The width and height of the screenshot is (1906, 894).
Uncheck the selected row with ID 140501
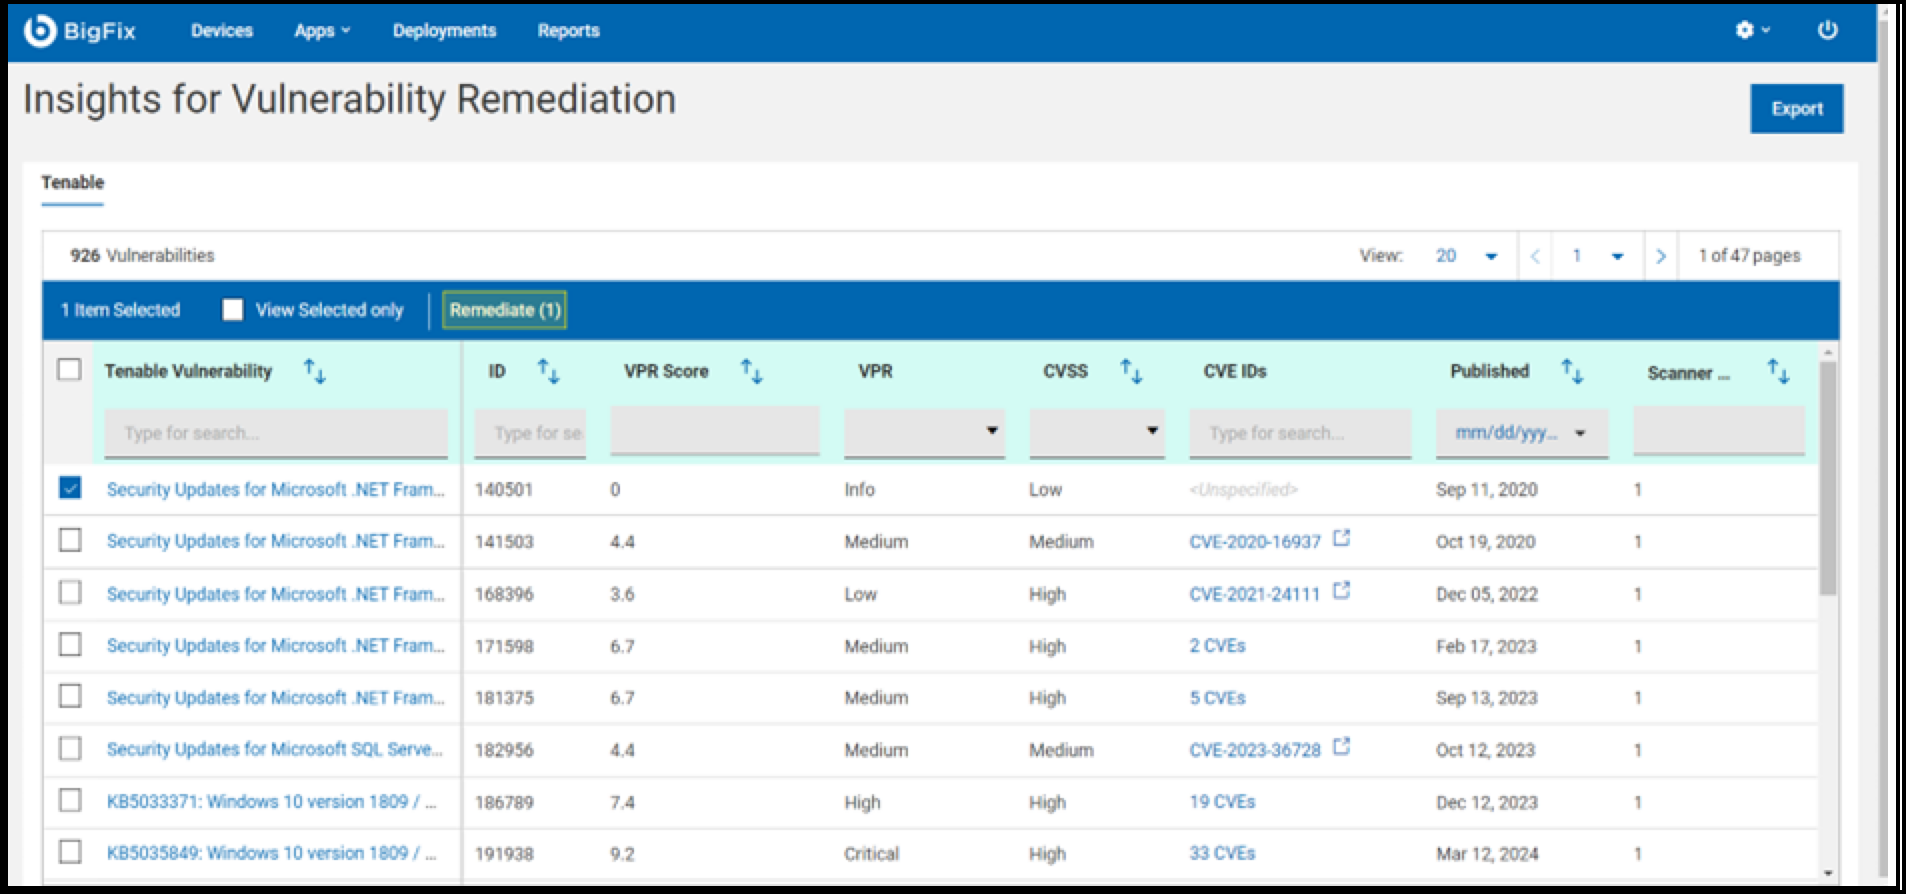pyautogui.click(x=70, y=488)
